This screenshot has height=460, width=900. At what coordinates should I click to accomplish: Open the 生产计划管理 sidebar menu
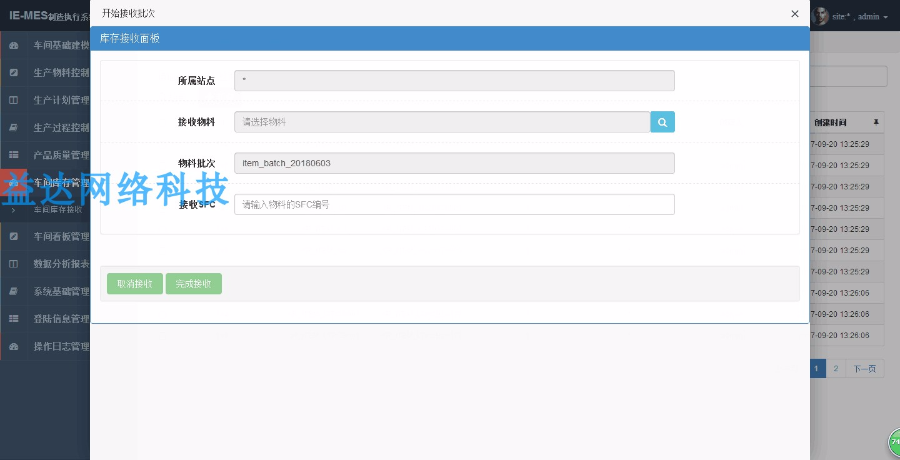45,100
